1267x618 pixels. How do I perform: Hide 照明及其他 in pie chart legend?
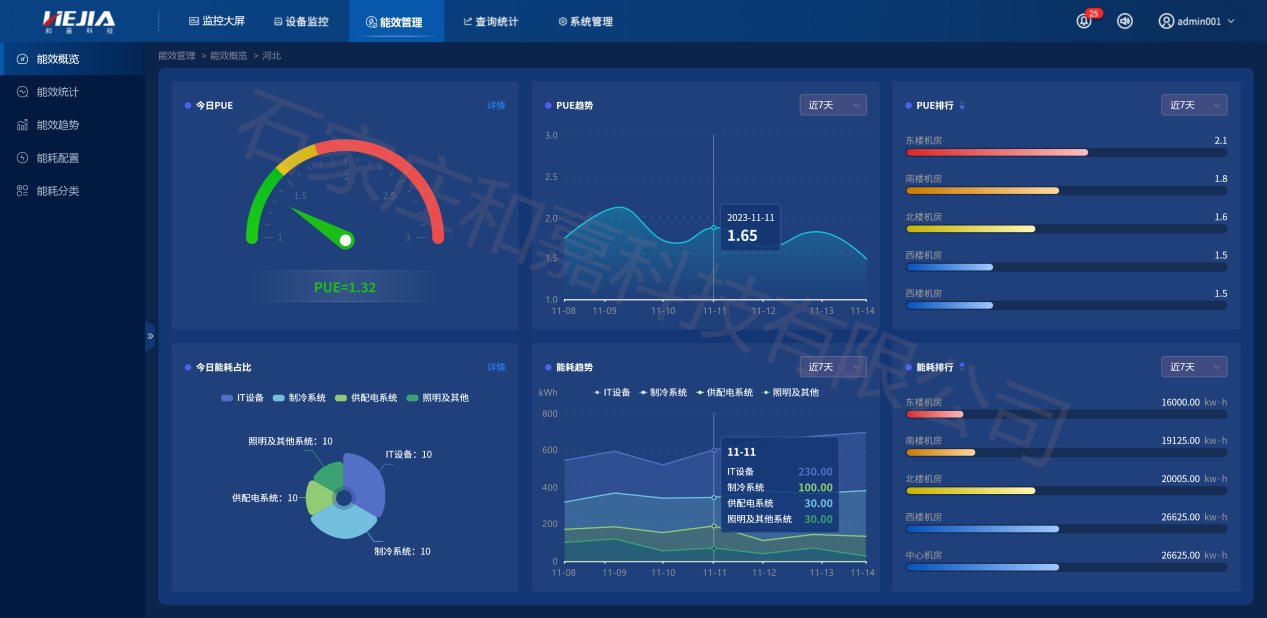click(438, 398)
